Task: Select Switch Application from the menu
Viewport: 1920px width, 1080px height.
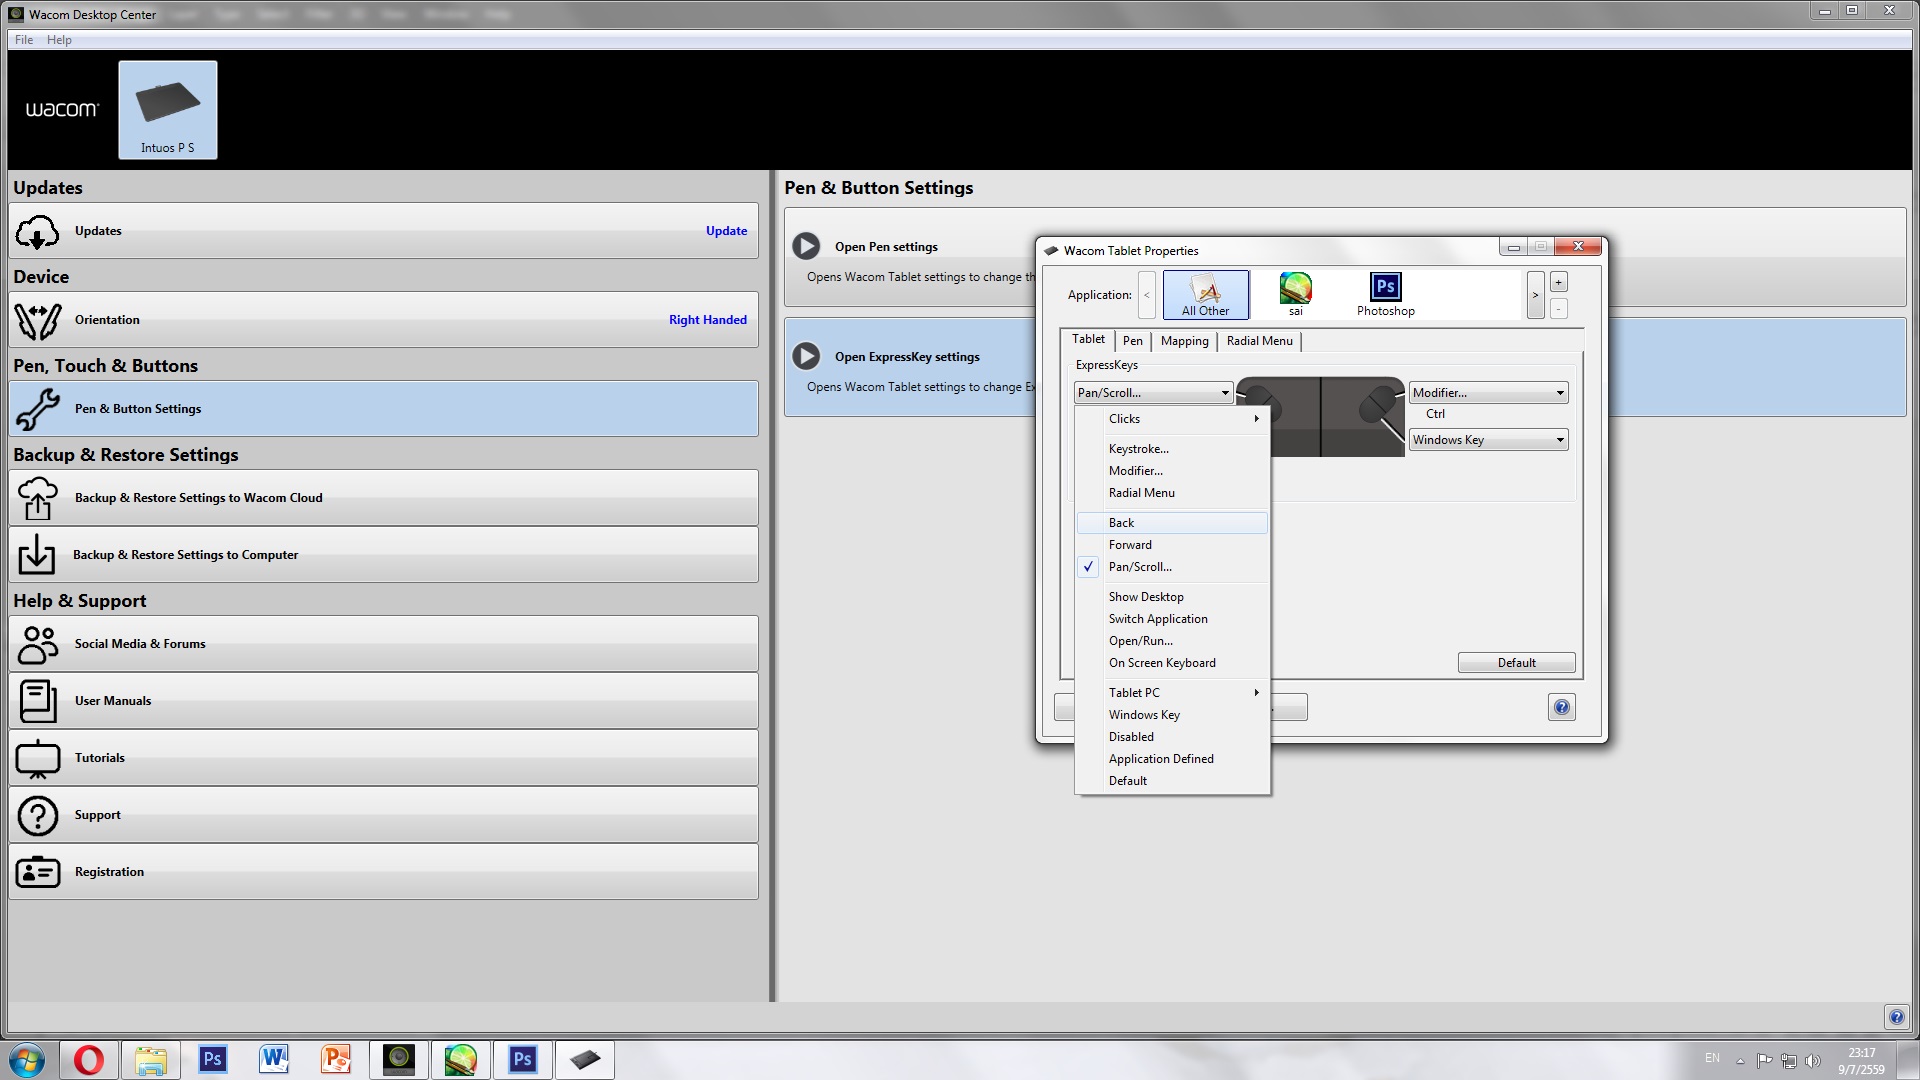Action: (x=1173, y=619)
